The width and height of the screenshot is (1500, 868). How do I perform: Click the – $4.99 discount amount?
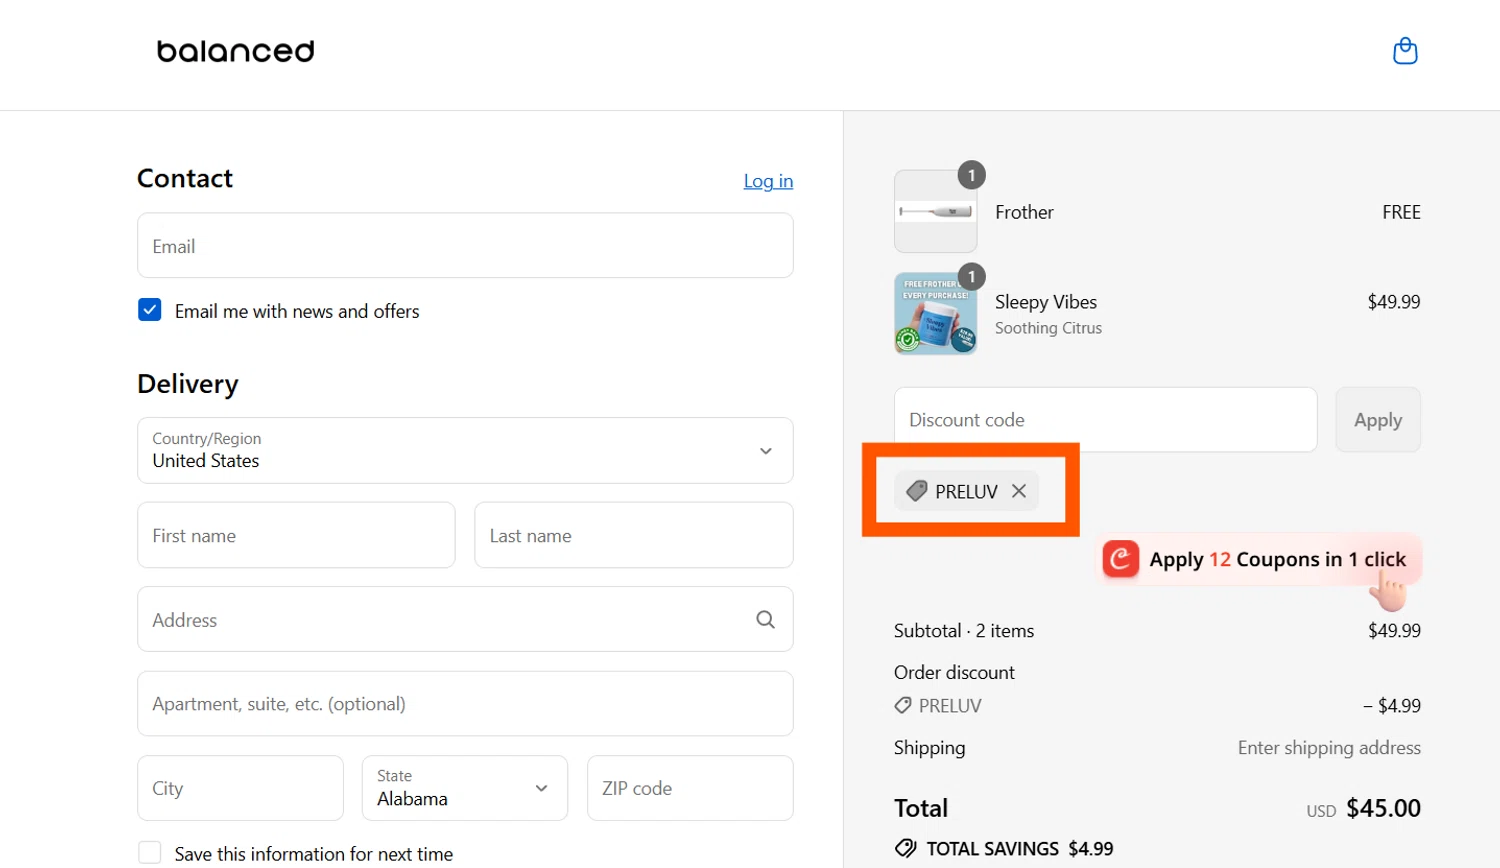[x=1392, y=706]
